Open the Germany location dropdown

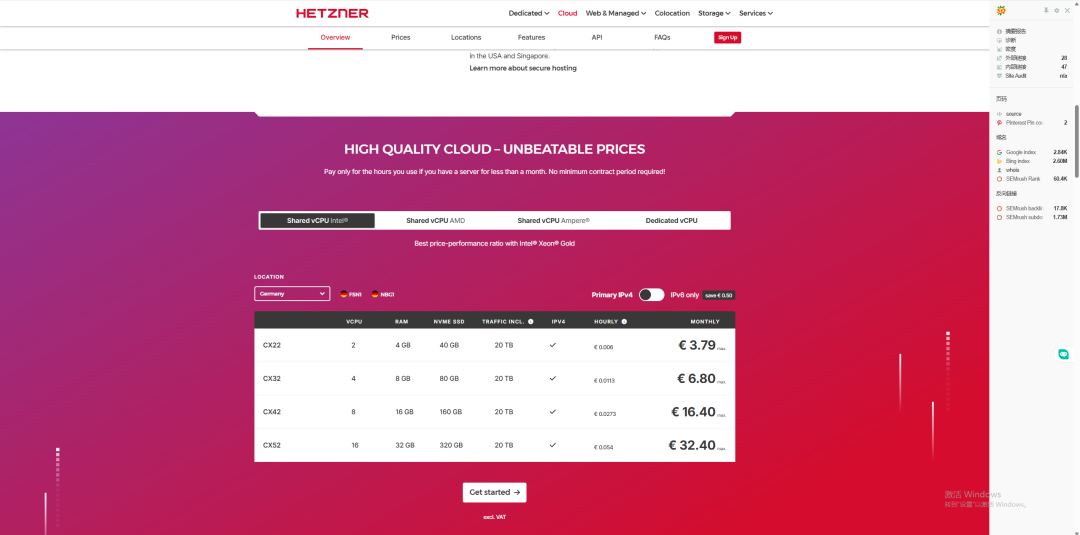coord(292,294)
